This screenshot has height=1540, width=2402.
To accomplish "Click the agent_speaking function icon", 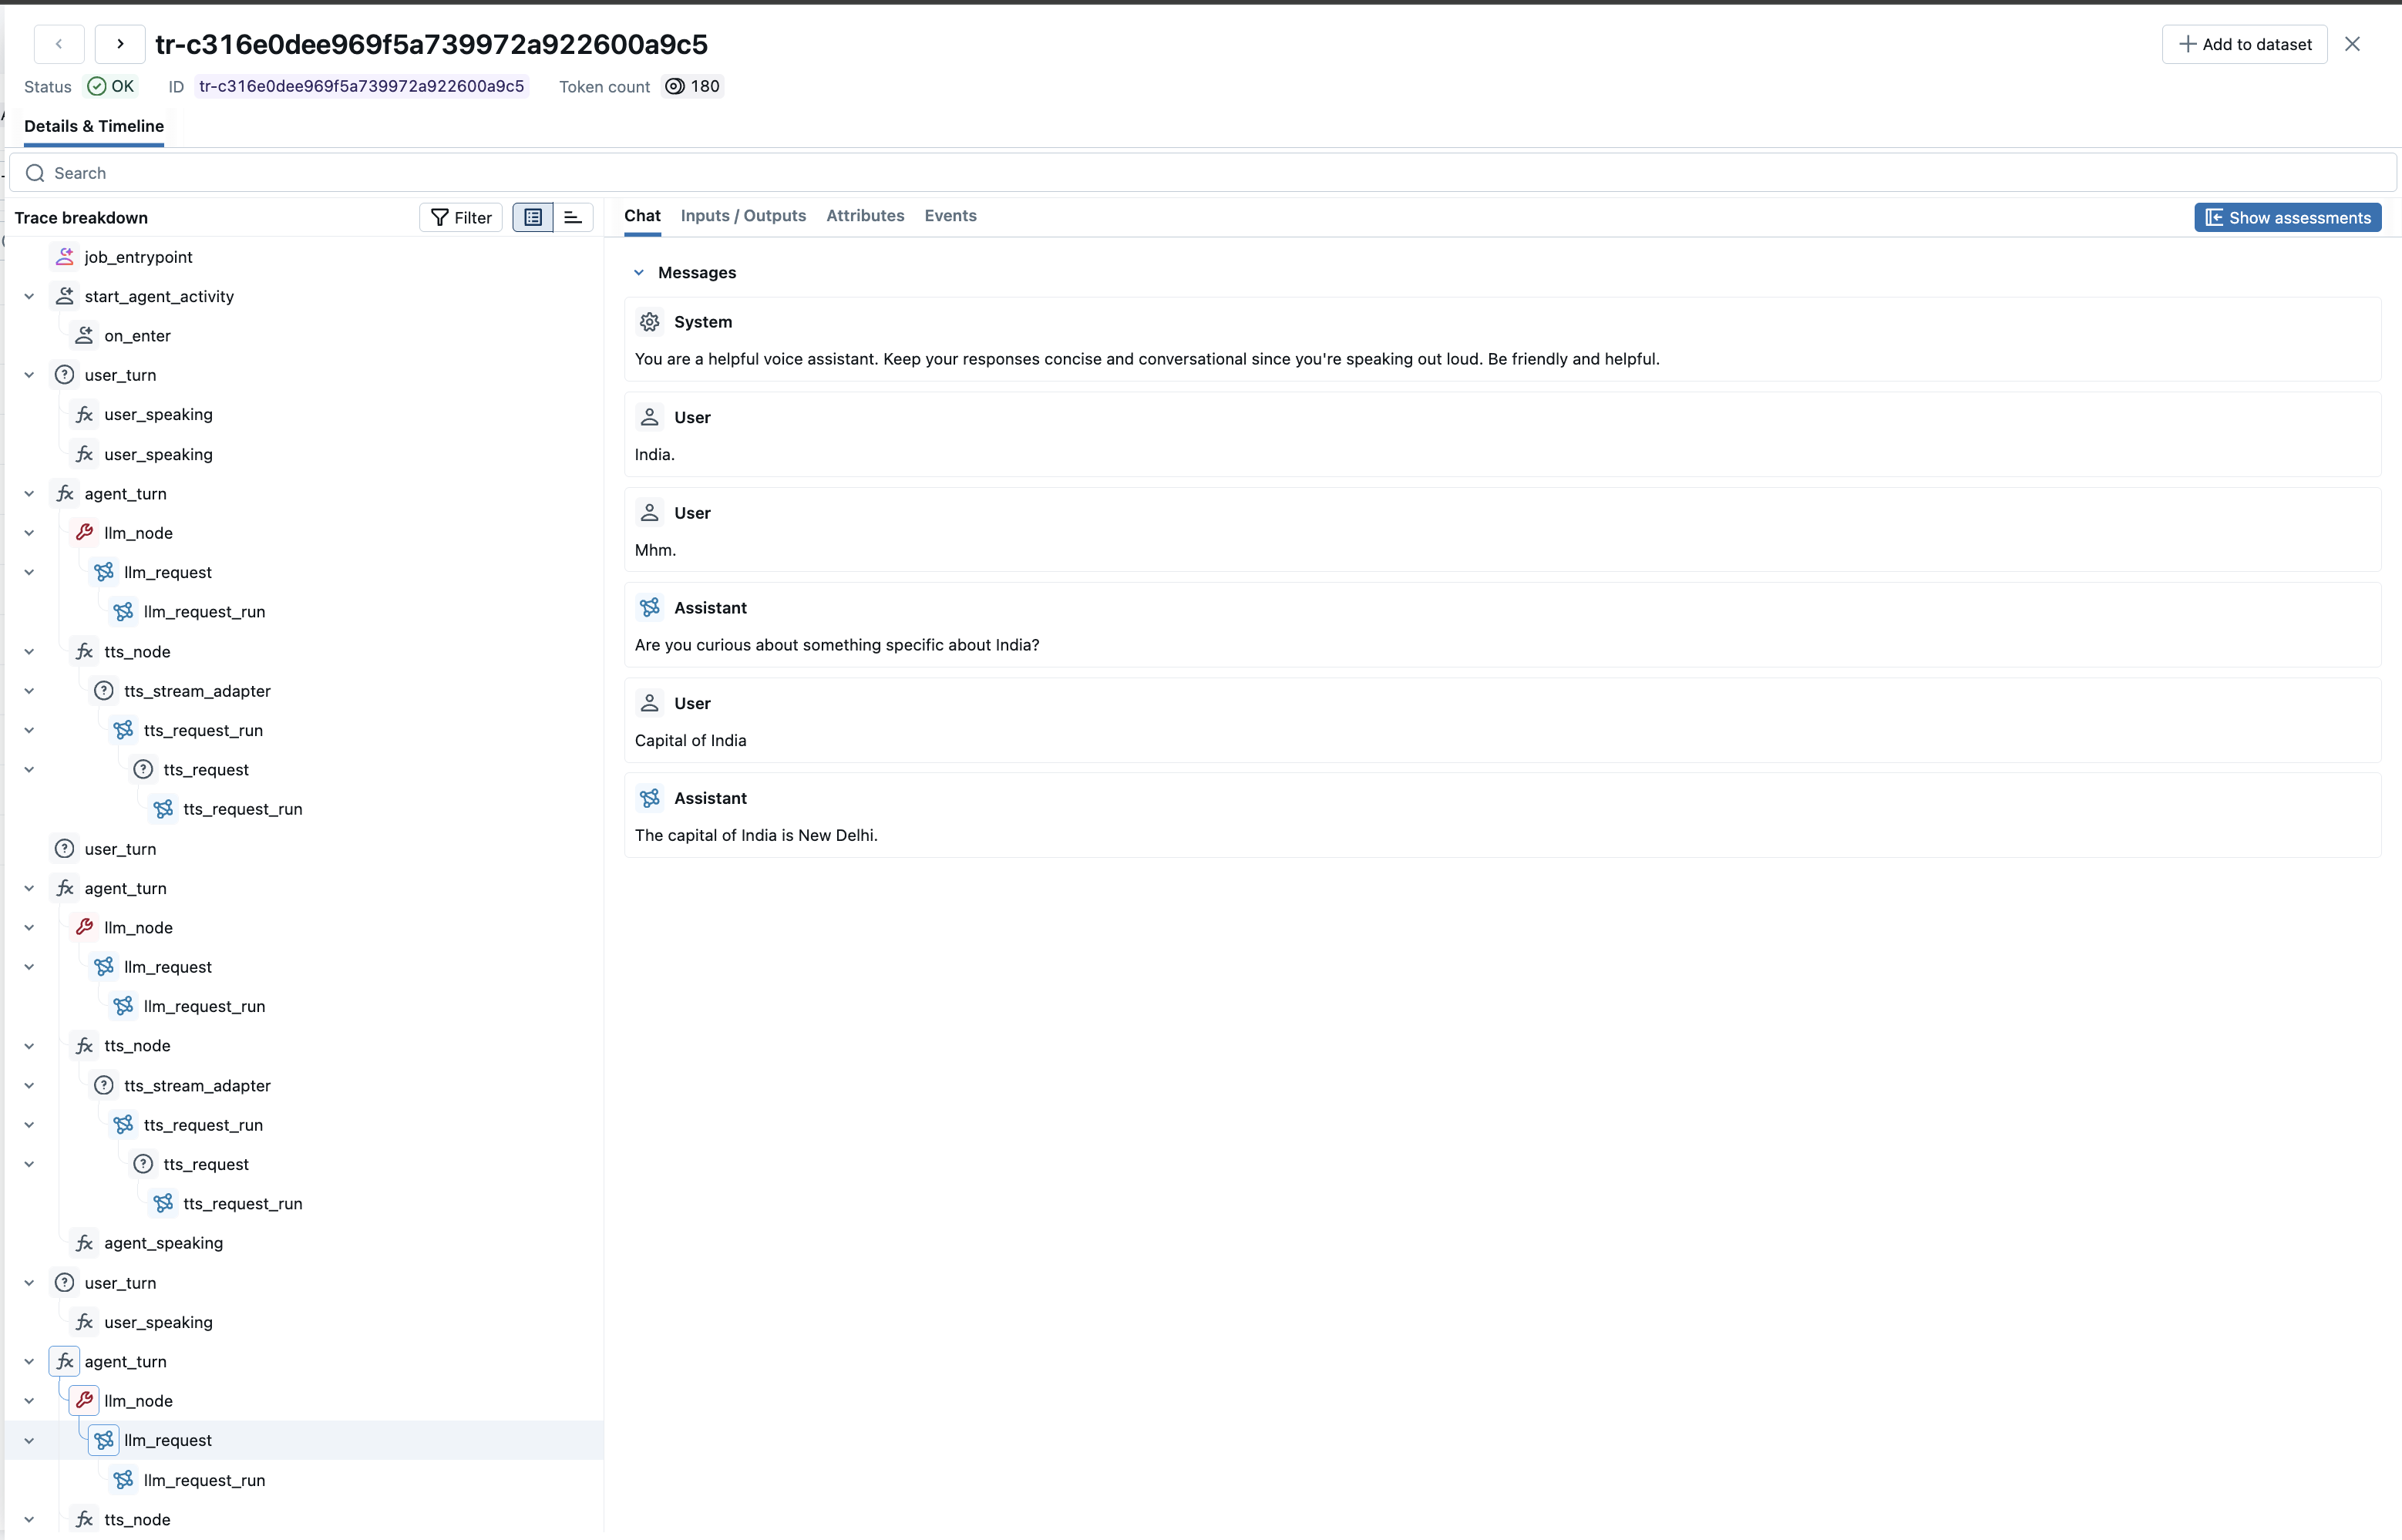I will (x=85, y=1243).
